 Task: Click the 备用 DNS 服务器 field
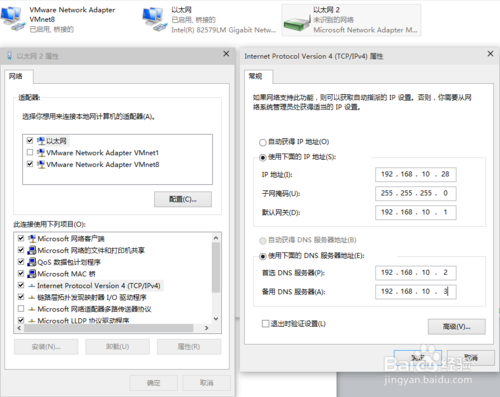(416, 292)
